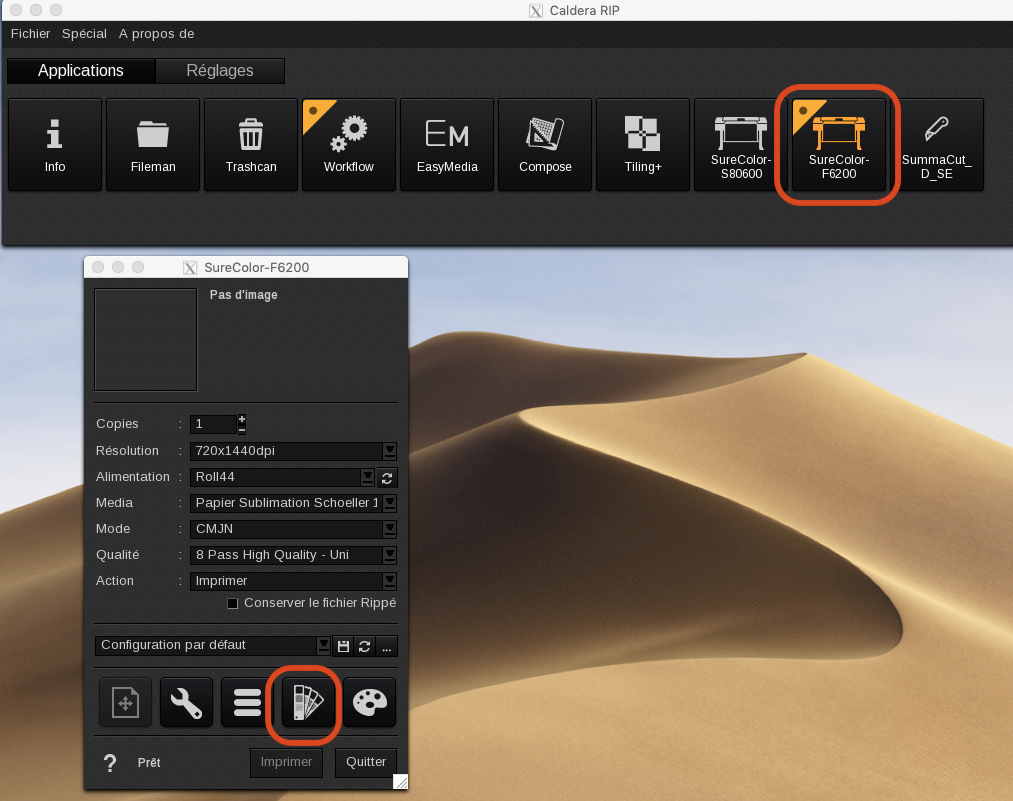Open configuration more options button

(x=386, y=646)
